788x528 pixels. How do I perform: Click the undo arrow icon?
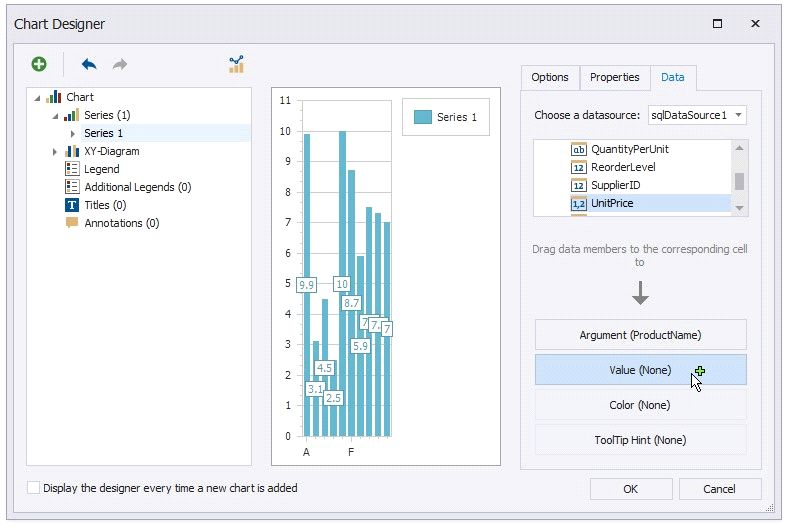pyautogui.click(x=89, y=64)
